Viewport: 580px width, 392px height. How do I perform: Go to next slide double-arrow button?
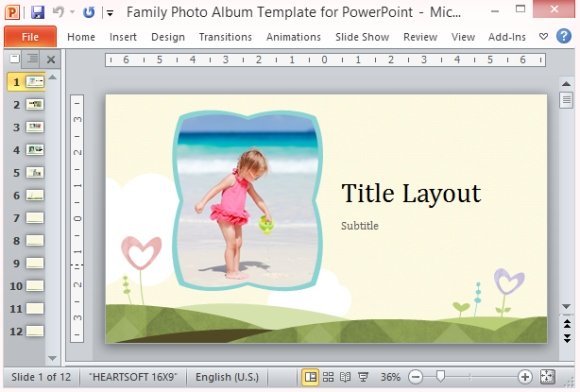coord(567,338)
